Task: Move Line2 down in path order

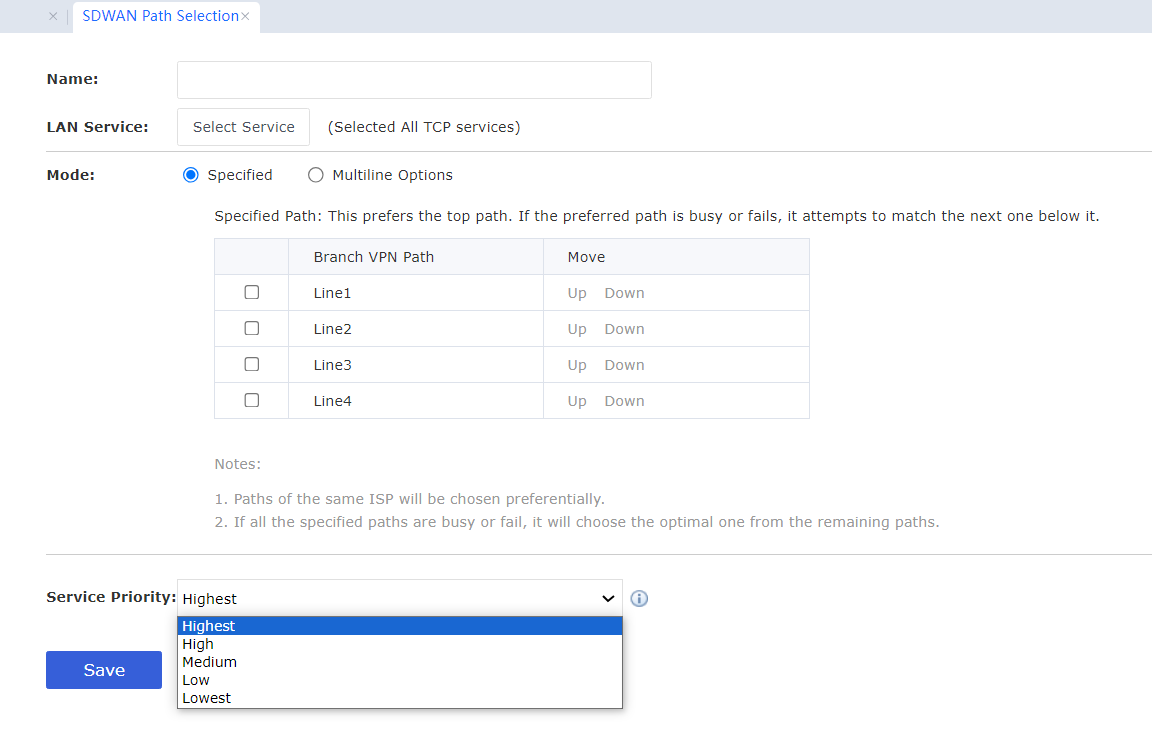Action: click(624, 329)
